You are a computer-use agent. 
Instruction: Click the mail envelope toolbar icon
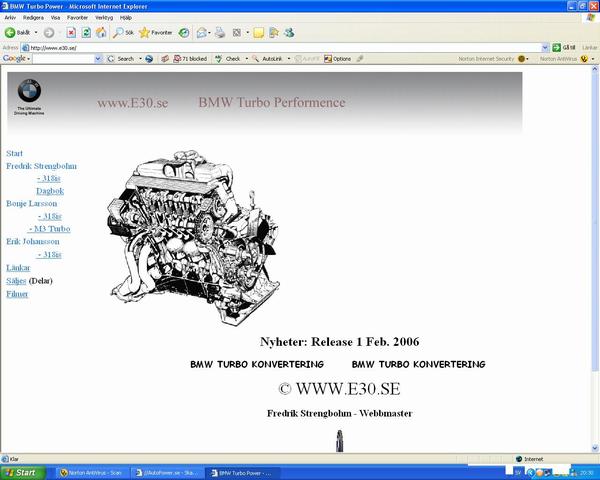[201, 32]
